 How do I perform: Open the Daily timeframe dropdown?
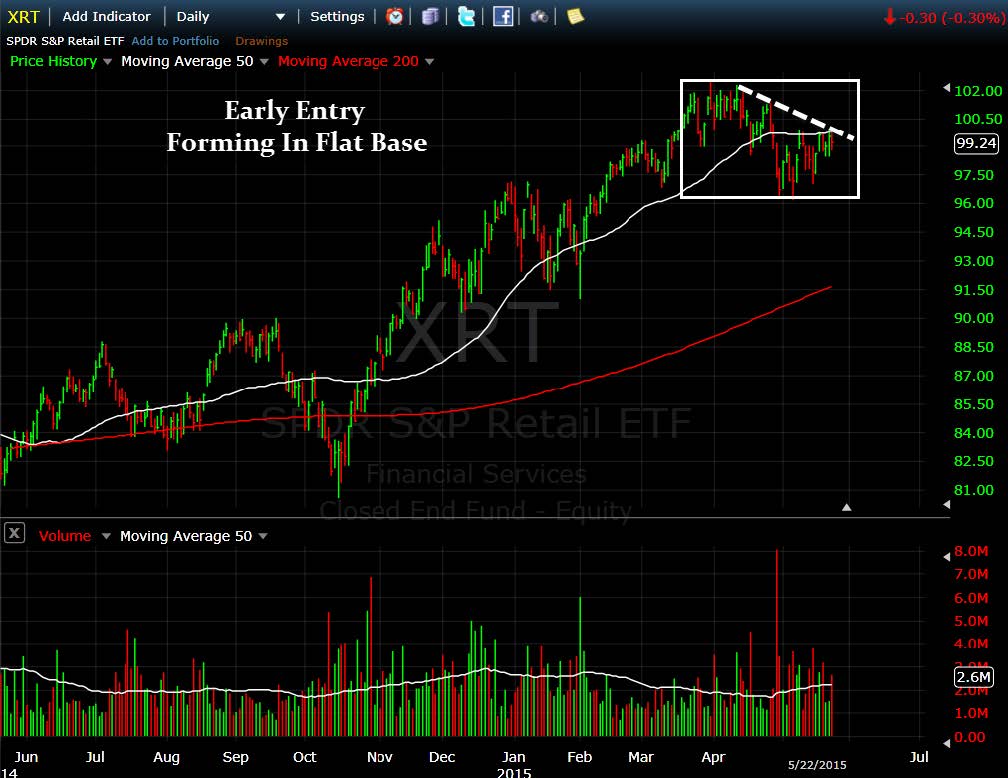point(280,17)
